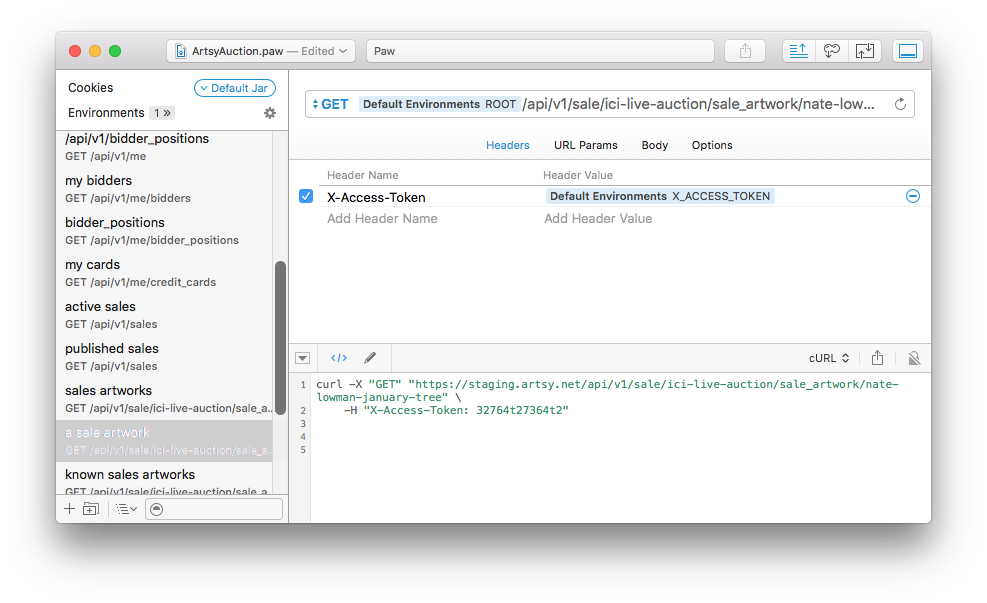
Task: Reload the request with refresh icon
Action: (x=900, y=104)
